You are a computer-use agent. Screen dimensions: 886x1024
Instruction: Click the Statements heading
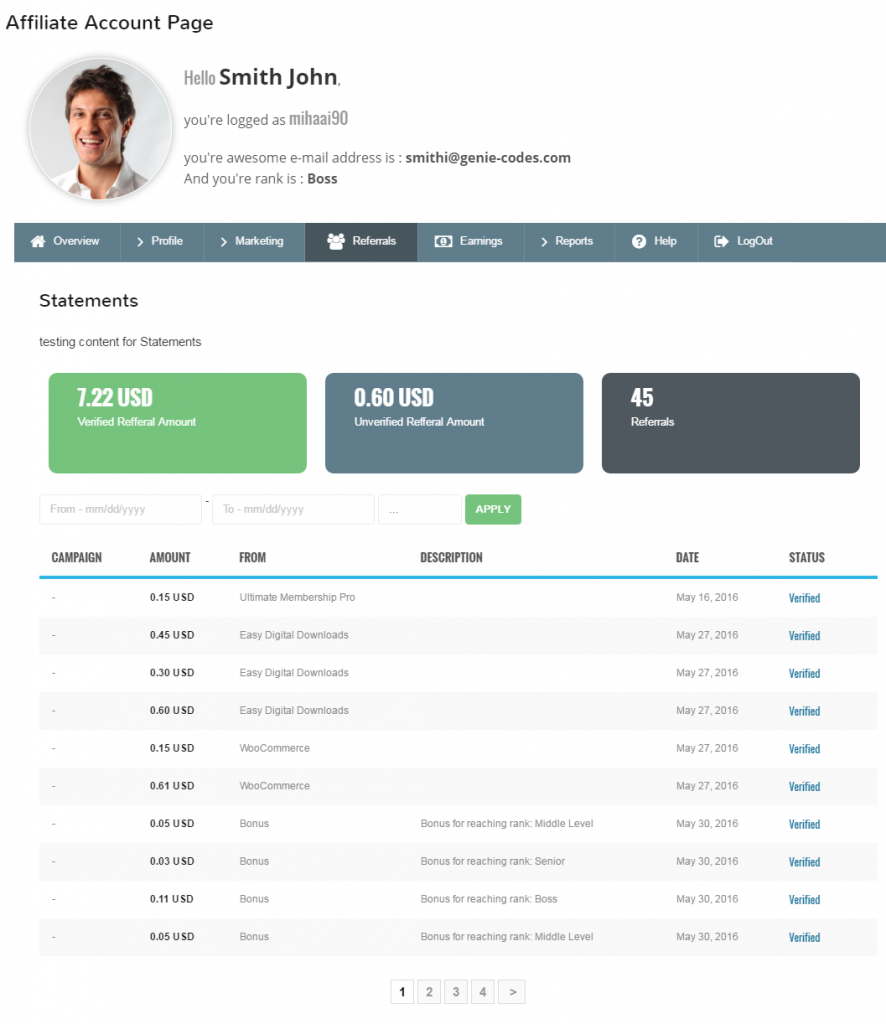click(89, 301)
